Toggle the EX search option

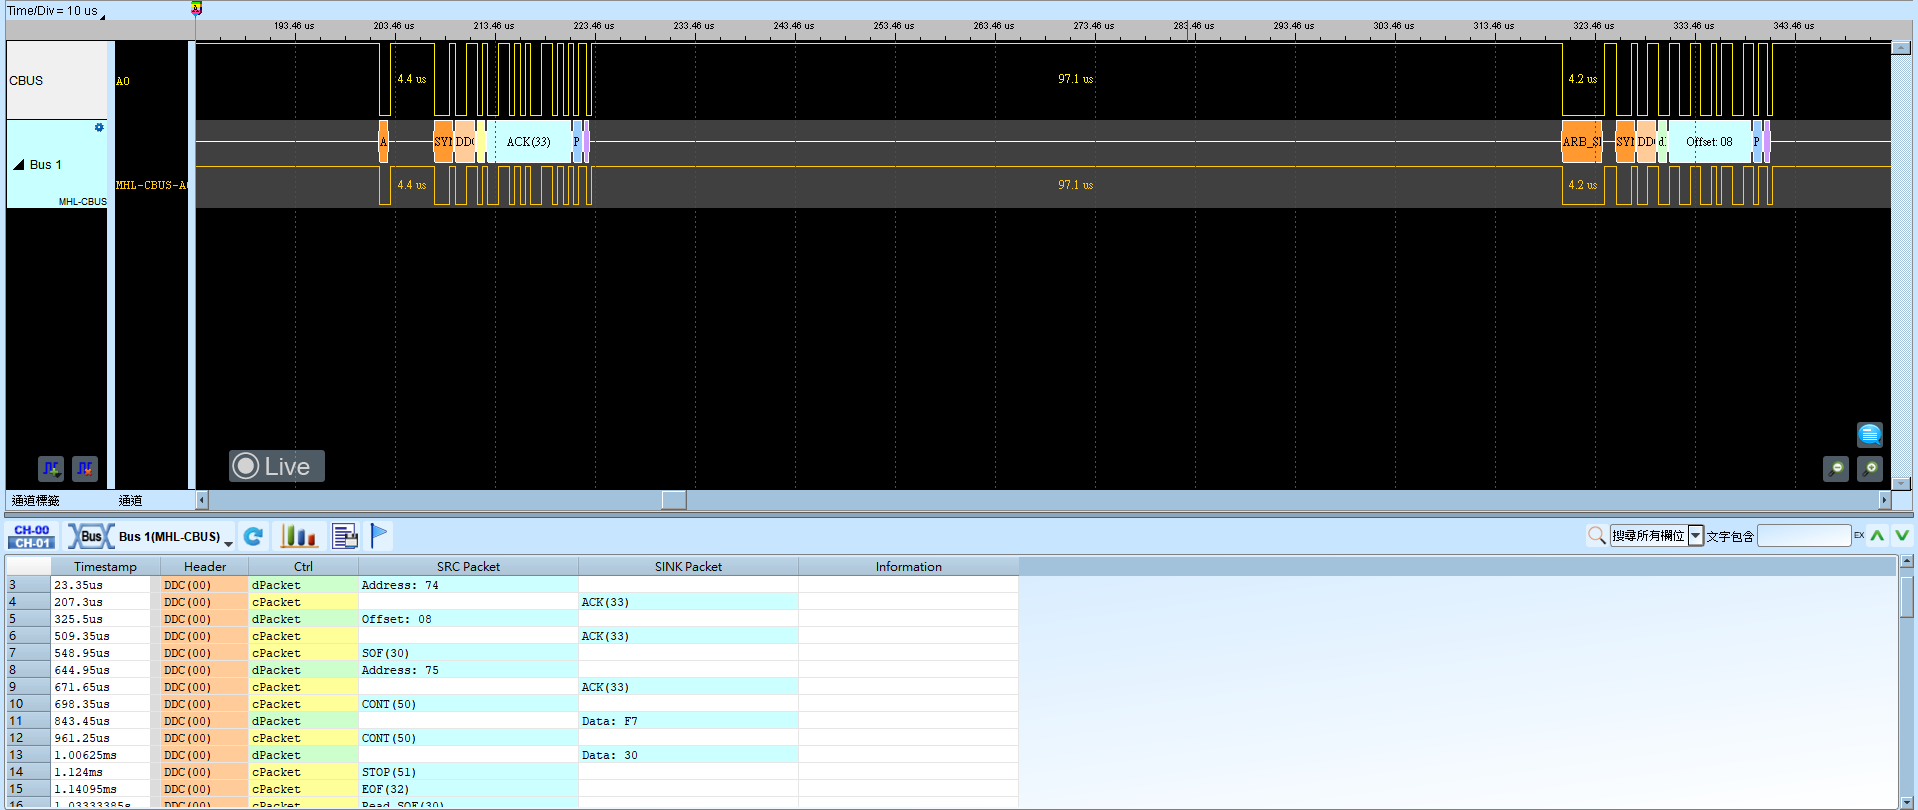point(1859,536)
